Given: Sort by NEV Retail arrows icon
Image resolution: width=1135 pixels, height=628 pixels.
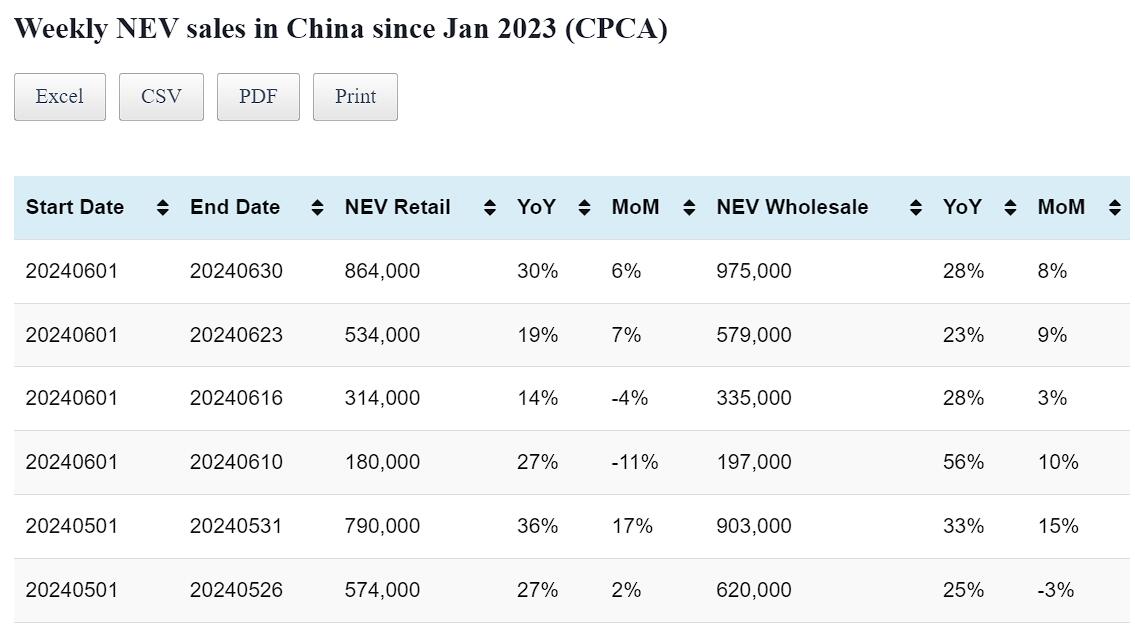Looking at the screenshot, I should (x=490, y=208).
